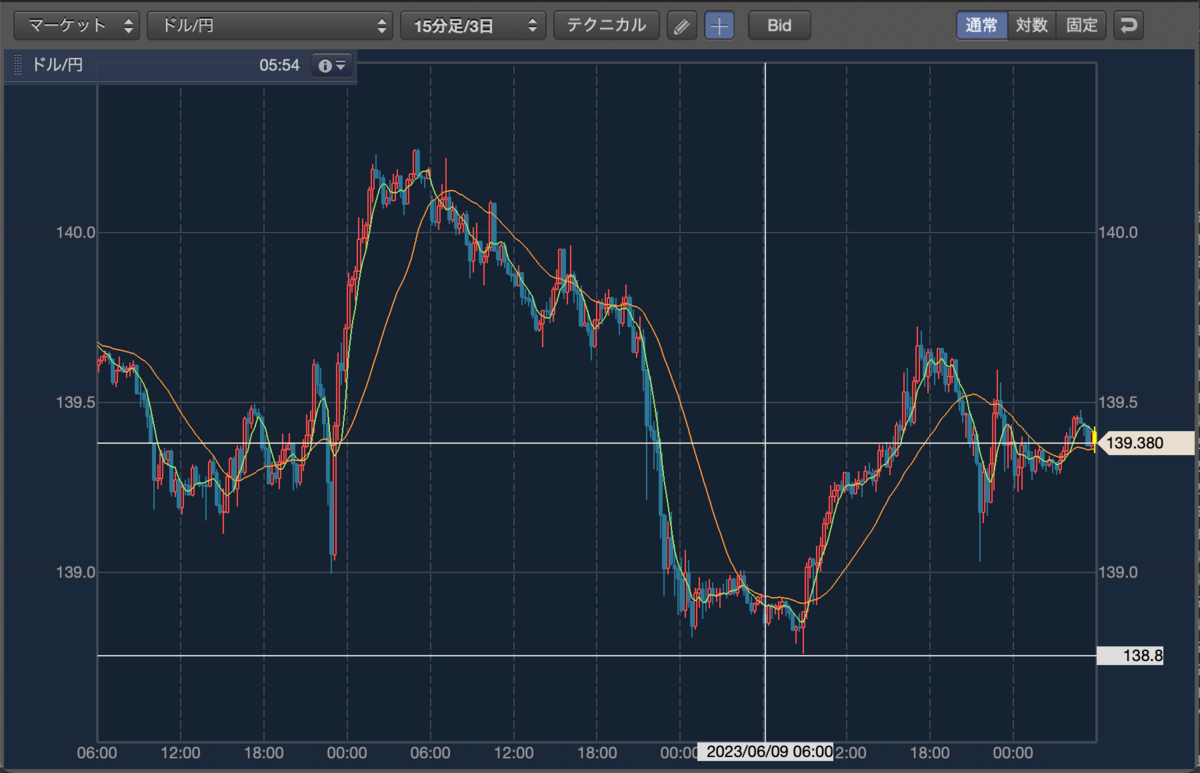1200x773 pixels.
Task: Click the yellow current price marker
Action: [1096, 440]
